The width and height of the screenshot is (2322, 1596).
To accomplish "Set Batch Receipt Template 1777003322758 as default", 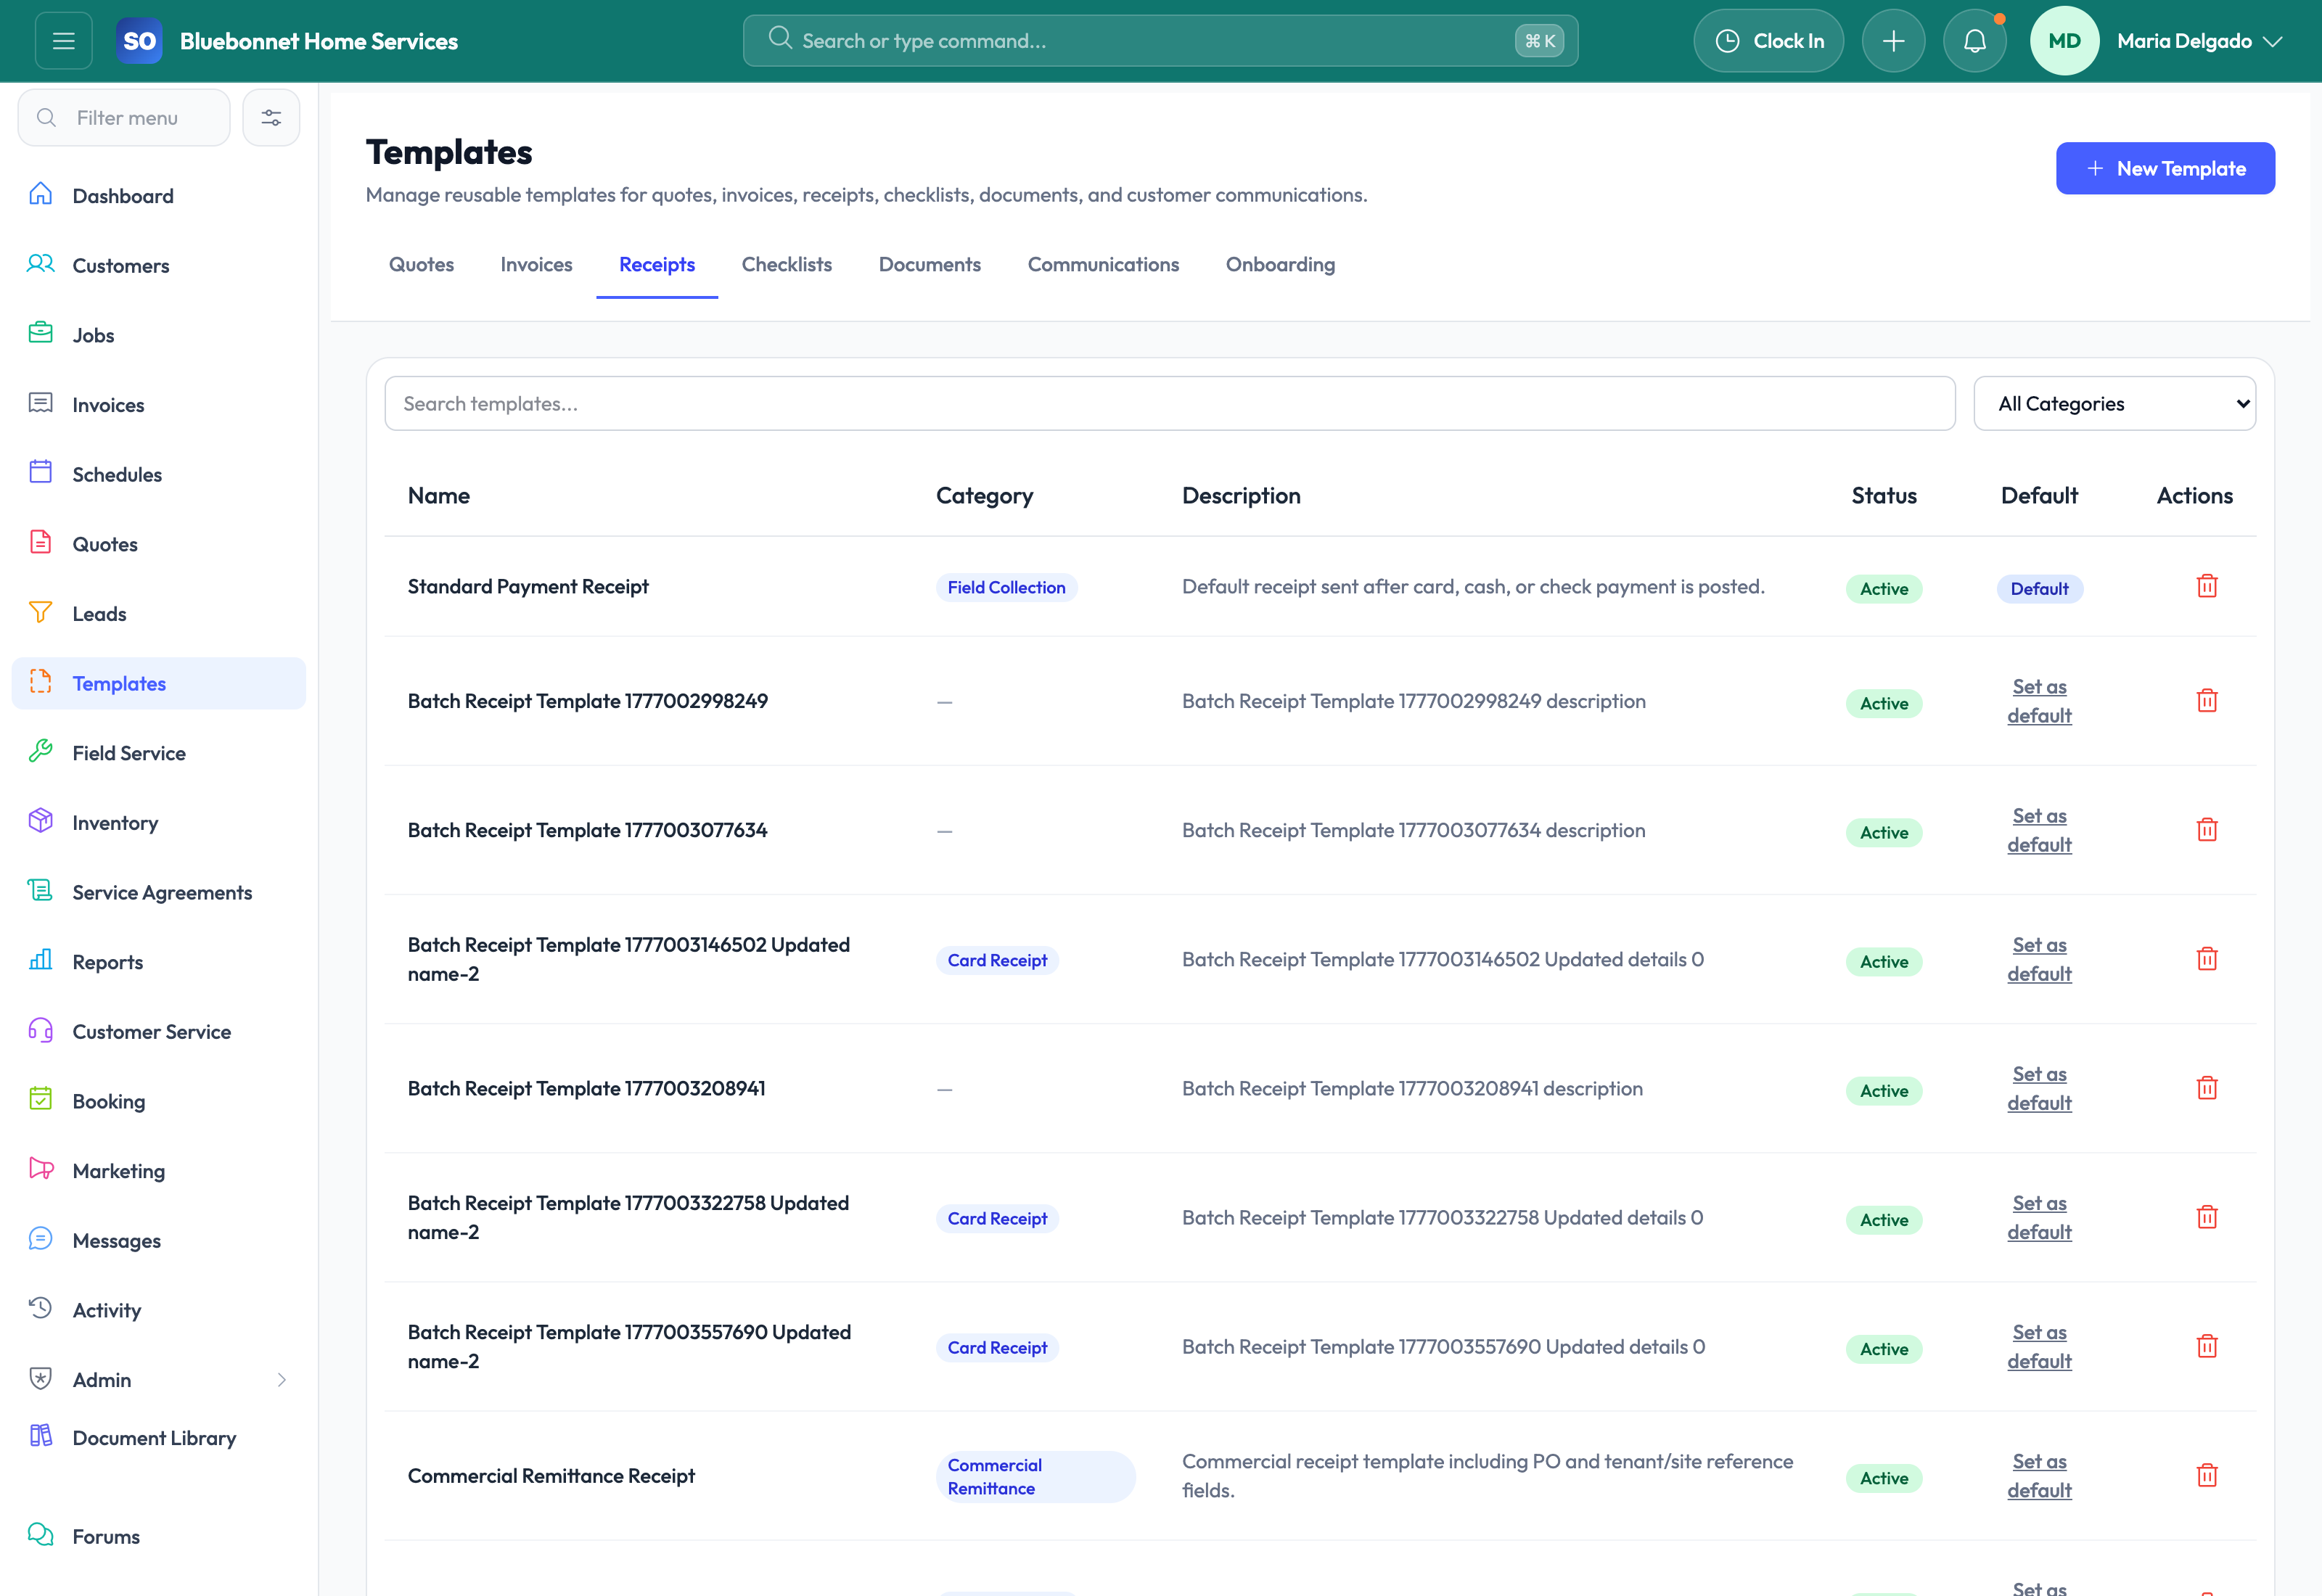I will [2039, 1217].
